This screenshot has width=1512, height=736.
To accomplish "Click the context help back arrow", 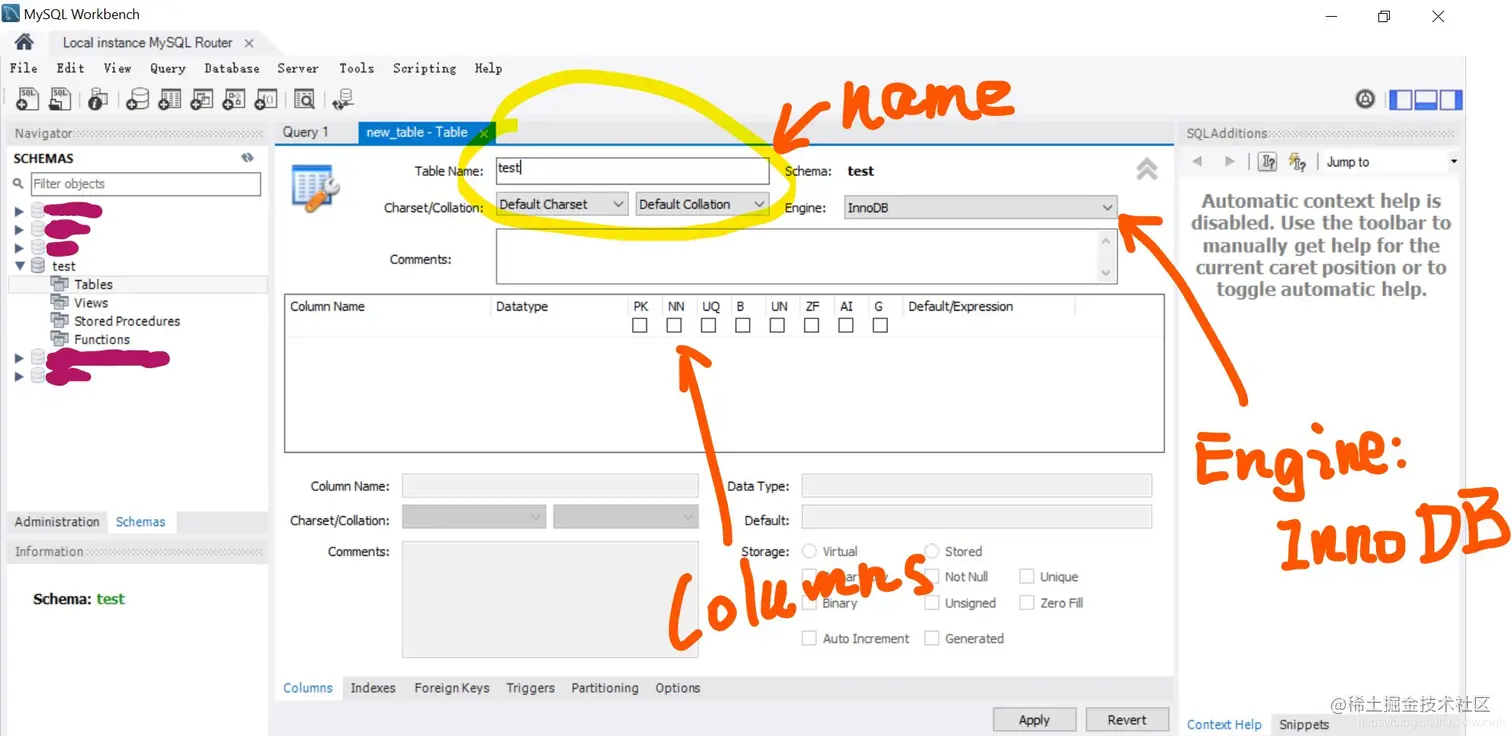I will (x=1198, y=161).
